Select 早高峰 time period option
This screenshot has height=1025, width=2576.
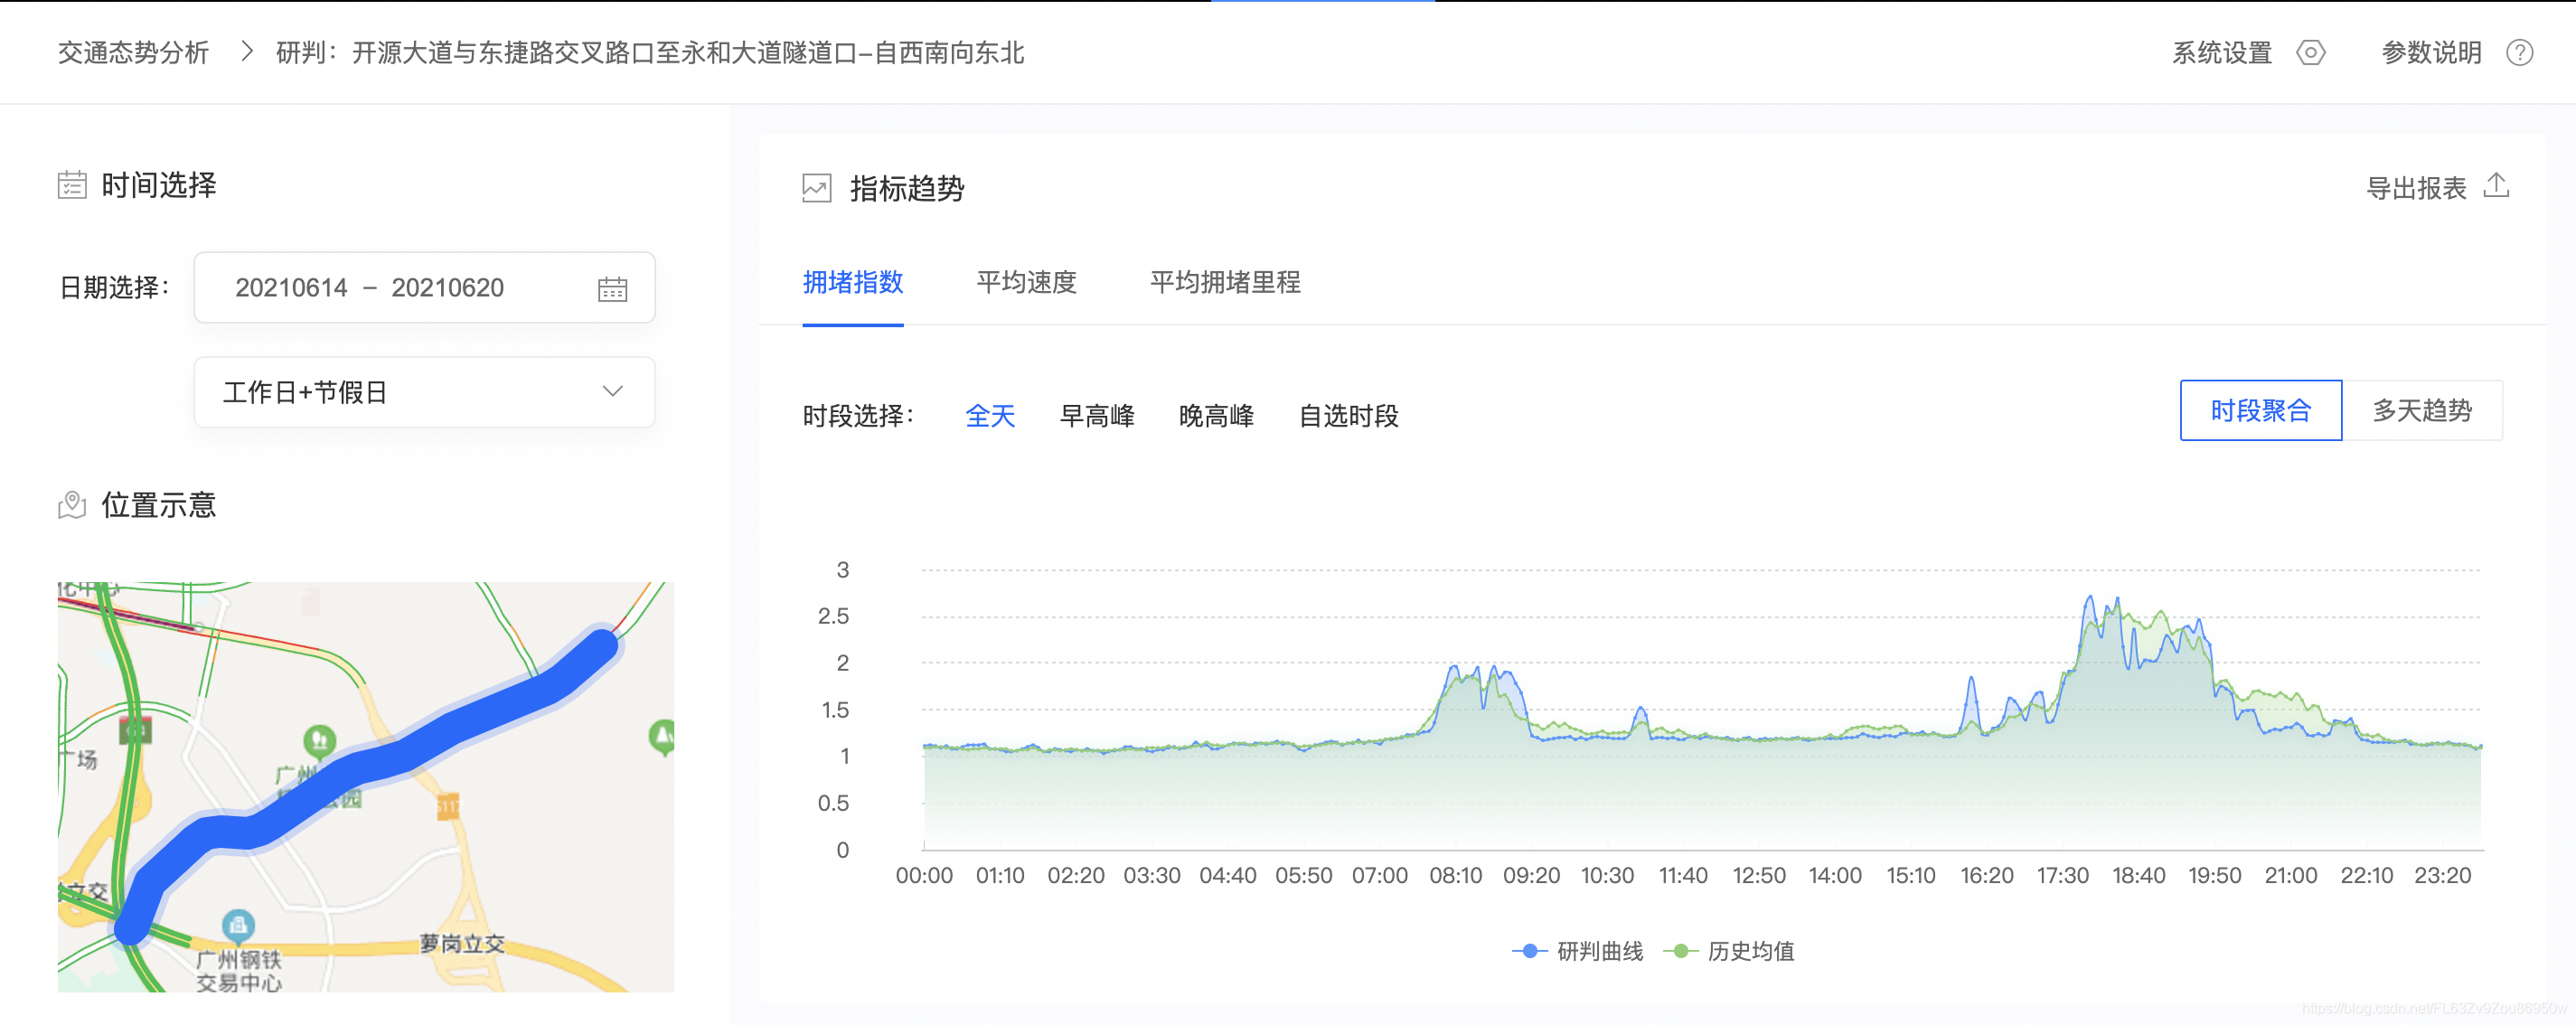(x=1097, y=416)
